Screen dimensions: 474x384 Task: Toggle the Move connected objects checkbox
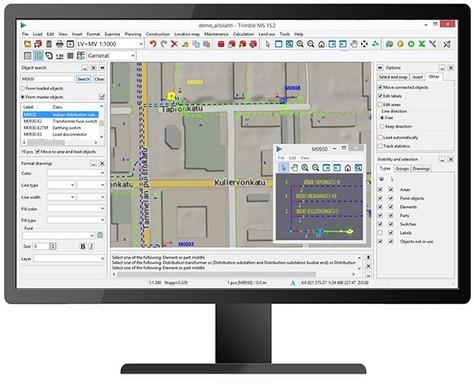click(x=380, y=87)
